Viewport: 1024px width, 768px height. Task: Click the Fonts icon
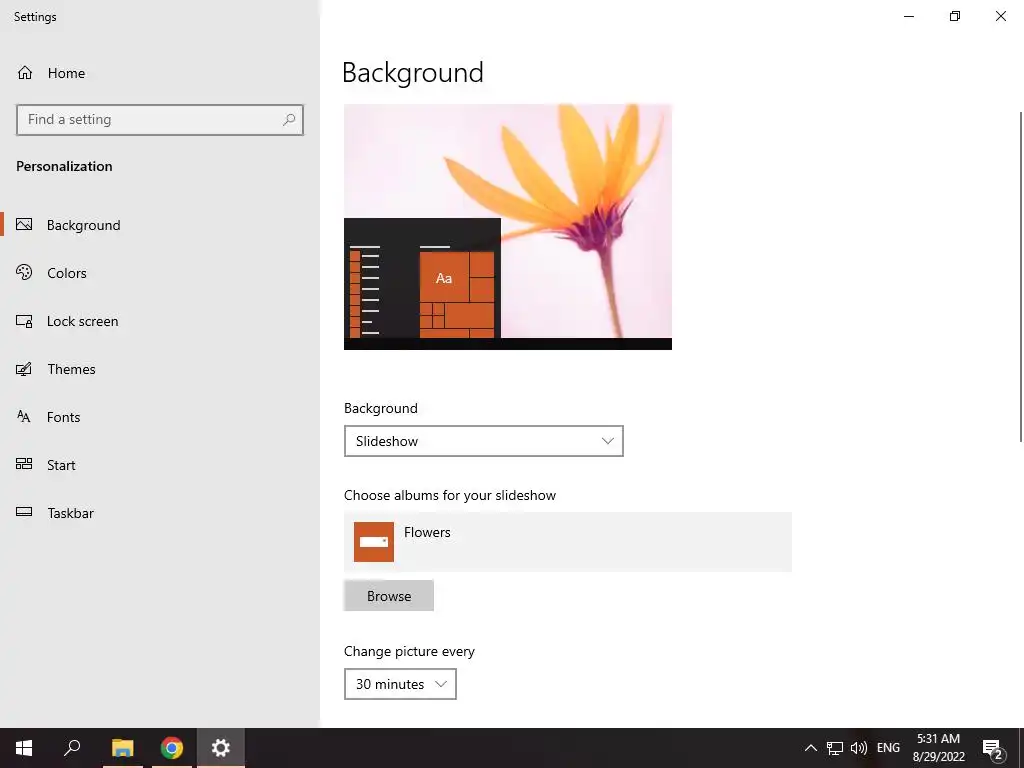tap(24, 417)
